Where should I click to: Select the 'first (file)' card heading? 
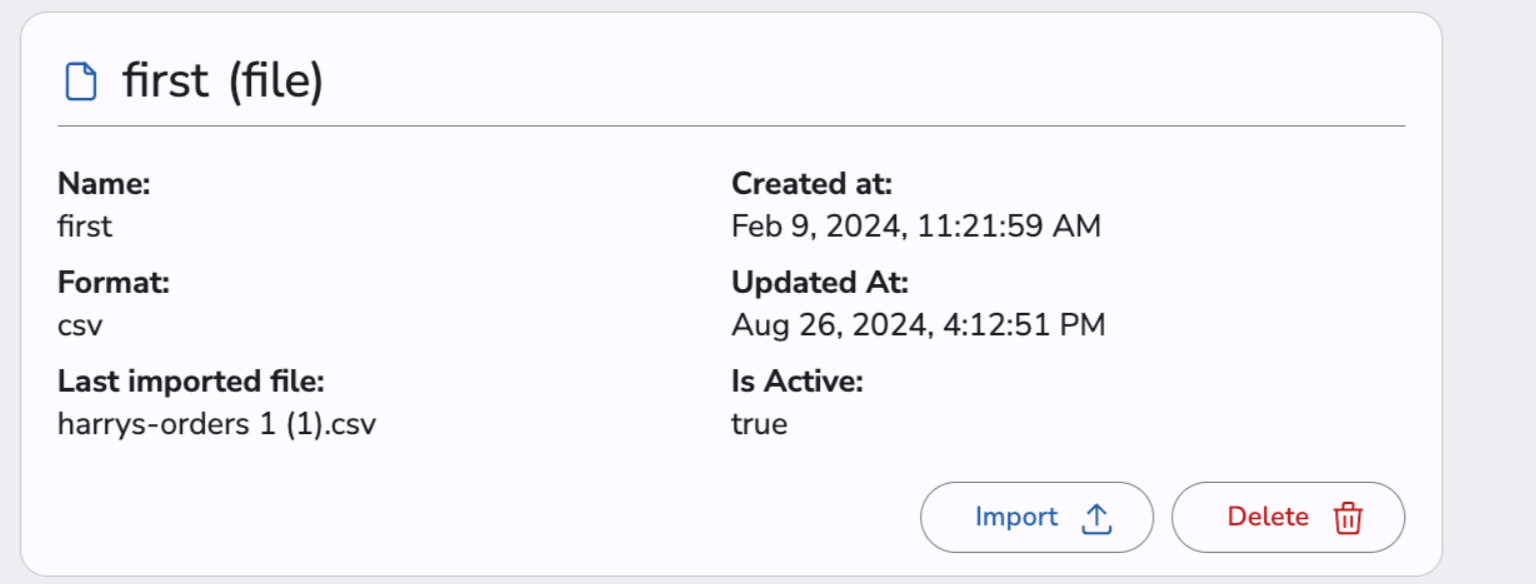pos(222,81)
